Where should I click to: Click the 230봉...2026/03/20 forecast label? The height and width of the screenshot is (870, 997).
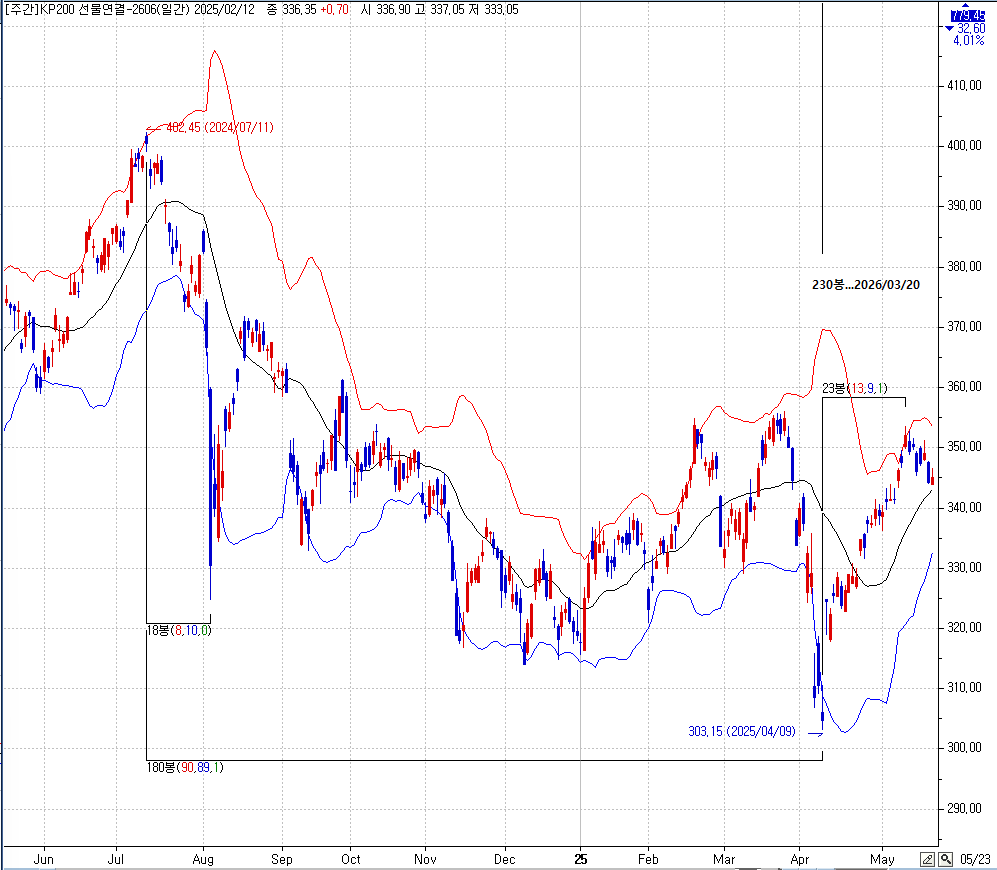(865, 284)
